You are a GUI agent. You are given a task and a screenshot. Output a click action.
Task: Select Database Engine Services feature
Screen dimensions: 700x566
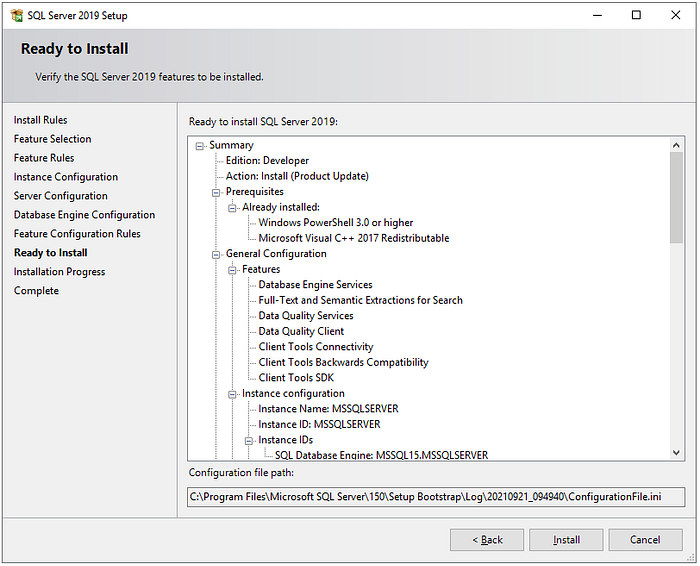315,285
